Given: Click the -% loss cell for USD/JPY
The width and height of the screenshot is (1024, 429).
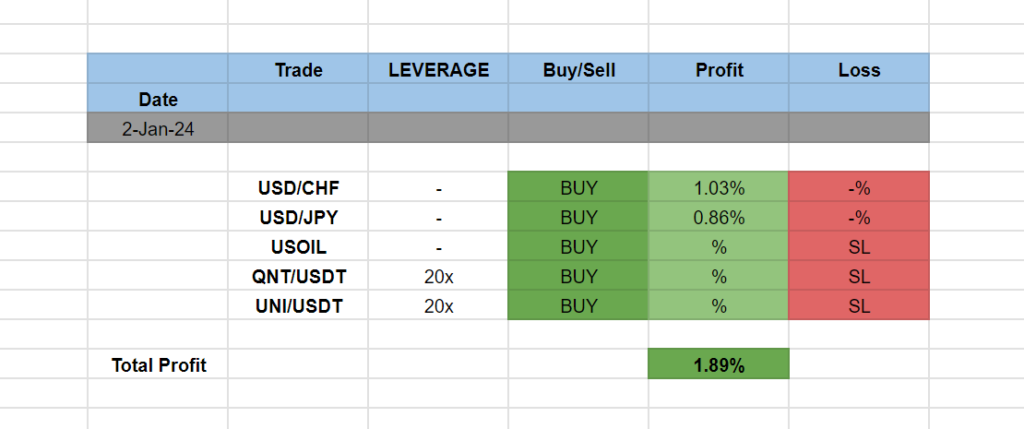Looking at the screenshot, I should [859, 217].
